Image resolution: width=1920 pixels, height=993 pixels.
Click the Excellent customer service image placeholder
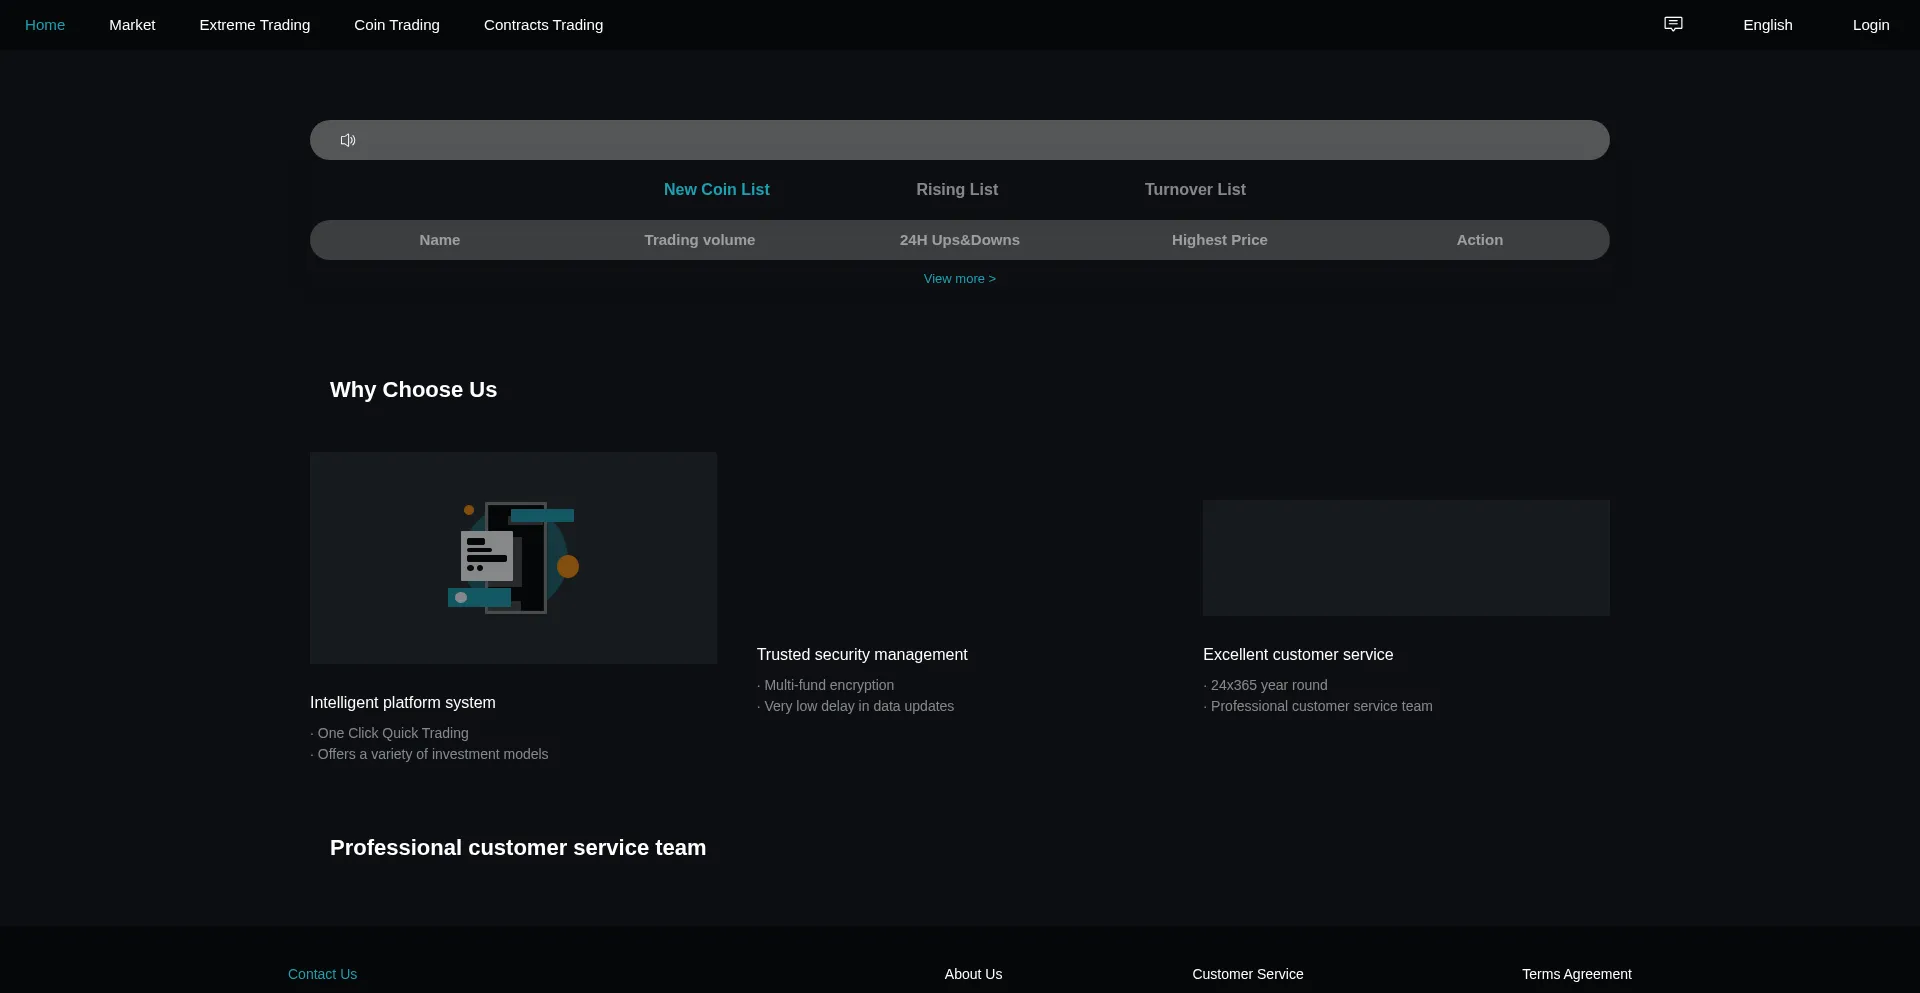click(1406, 558)
